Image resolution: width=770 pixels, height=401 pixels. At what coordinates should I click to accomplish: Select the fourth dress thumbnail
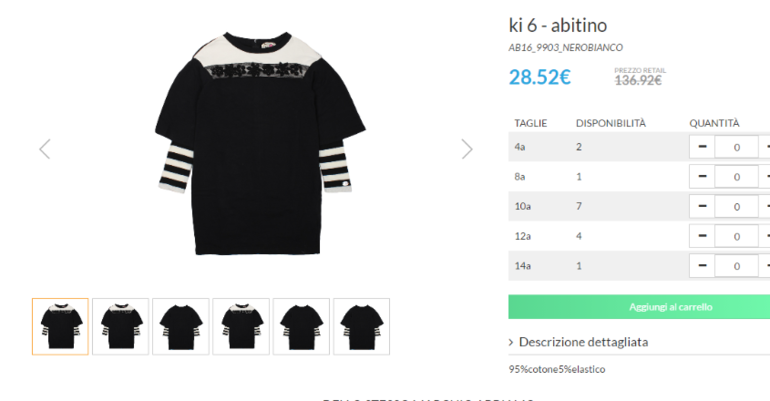point(241,326)
